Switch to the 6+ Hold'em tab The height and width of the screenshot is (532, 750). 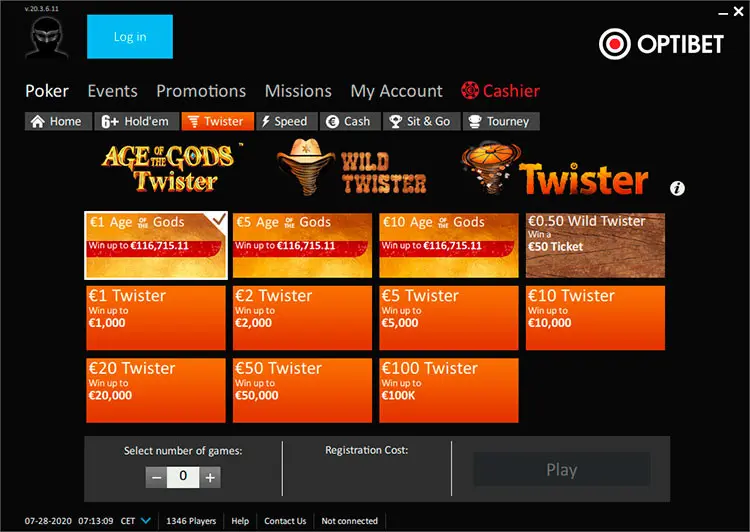(137, 122)
